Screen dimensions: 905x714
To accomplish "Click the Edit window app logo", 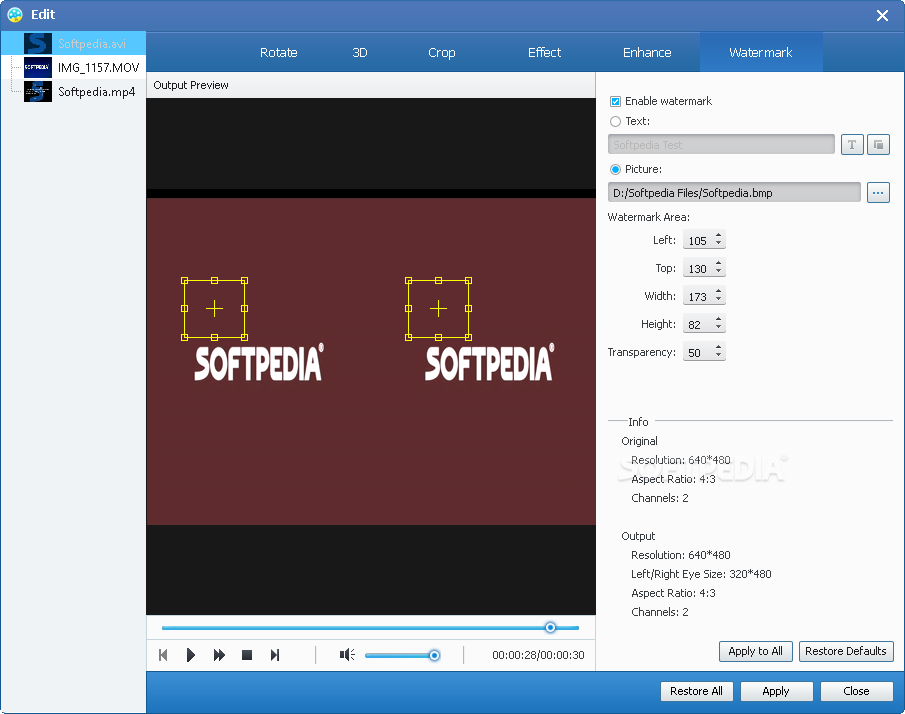I will pyautogui.click(x=15, y=14).
